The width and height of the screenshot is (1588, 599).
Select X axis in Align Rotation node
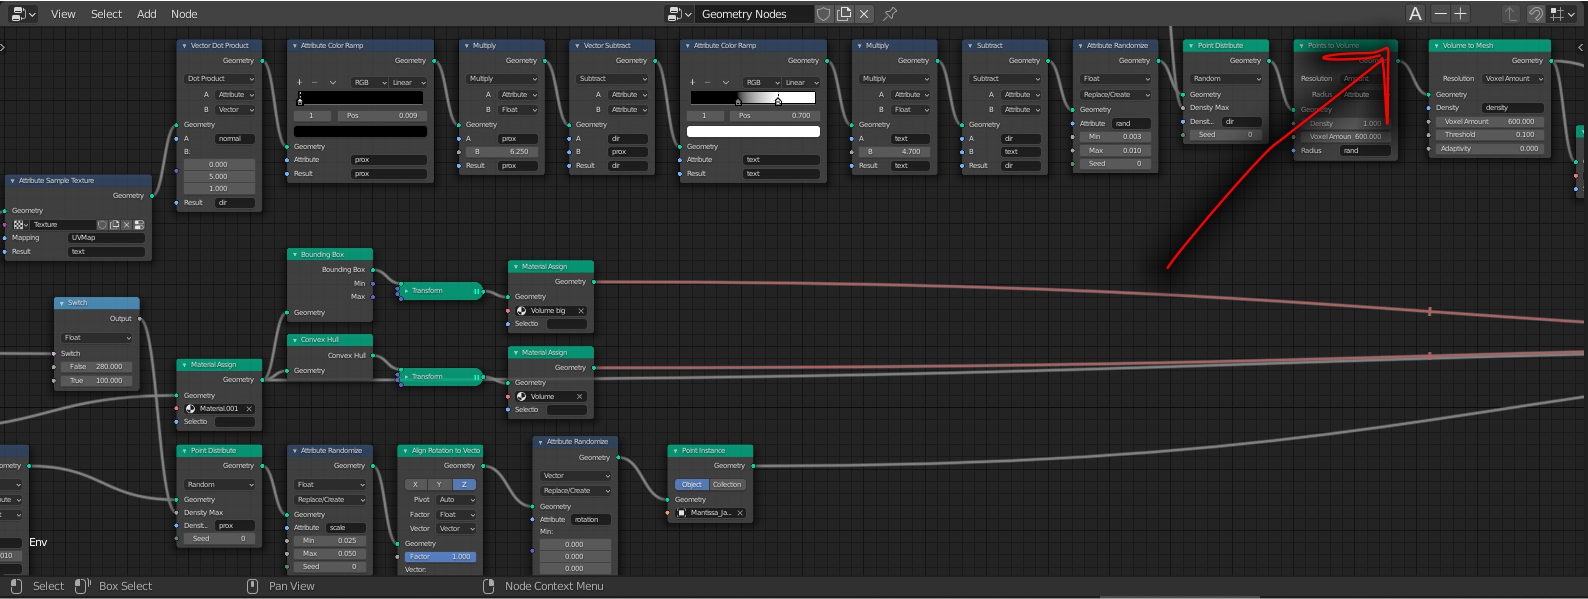click(416, 485)
